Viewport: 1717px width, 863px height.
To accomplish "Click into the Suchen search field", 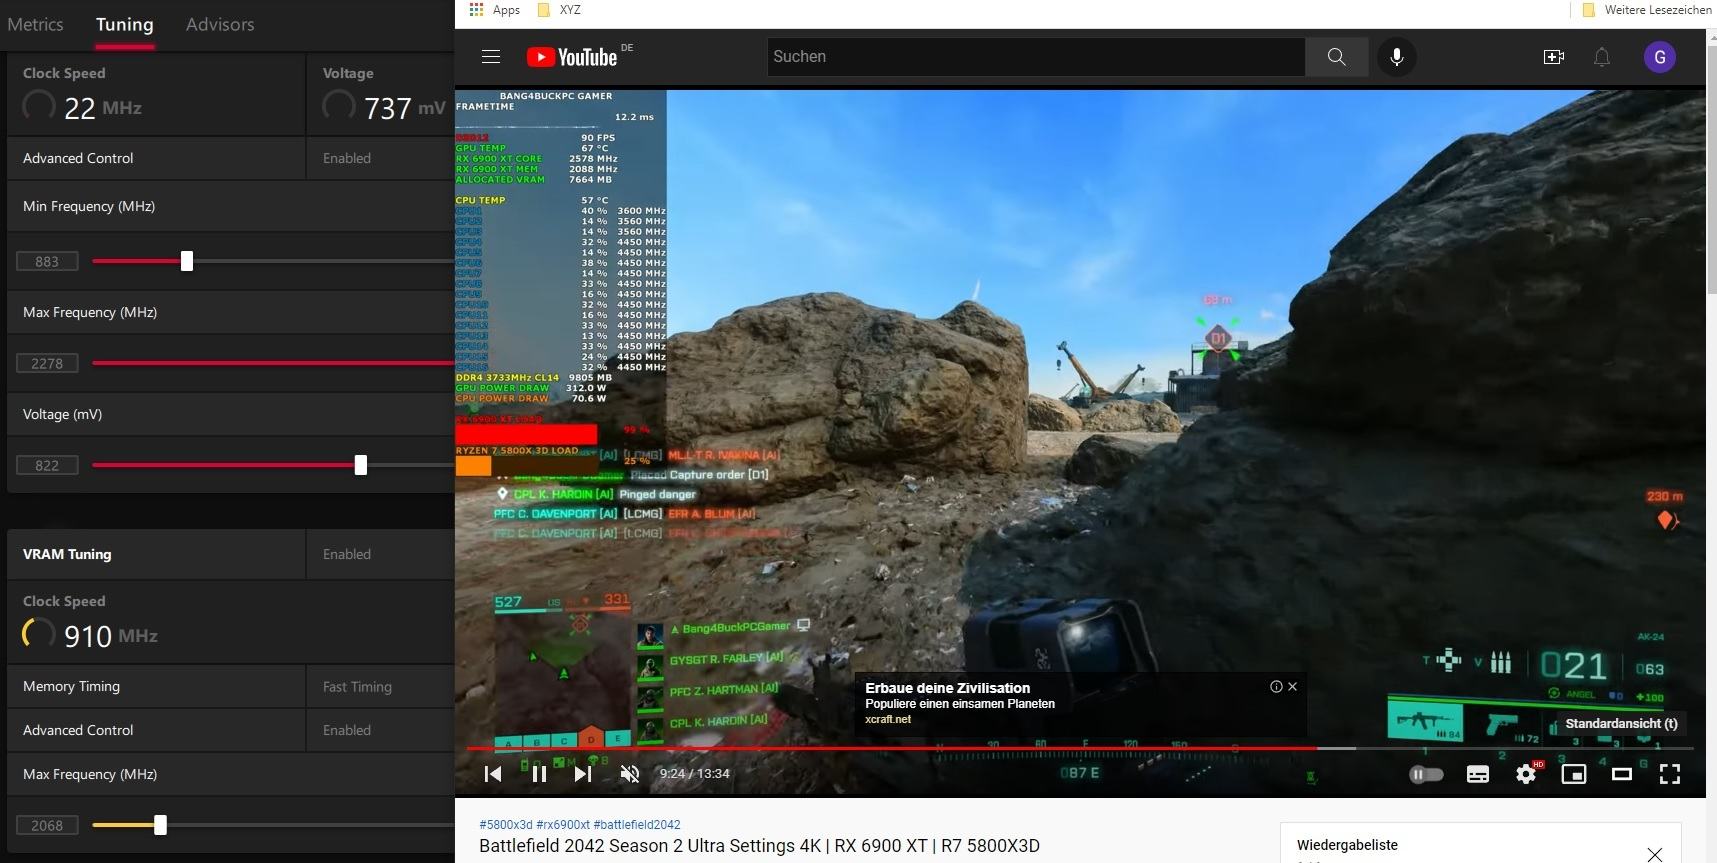I will click(x=1036, y=57).
